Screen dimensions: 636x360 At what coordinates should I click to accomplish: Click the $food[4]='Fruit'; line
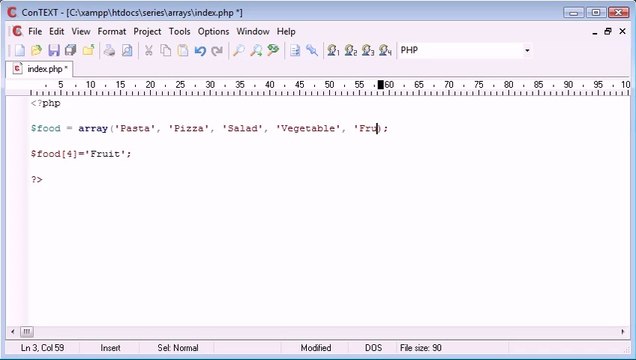click(x=81, y=154)
